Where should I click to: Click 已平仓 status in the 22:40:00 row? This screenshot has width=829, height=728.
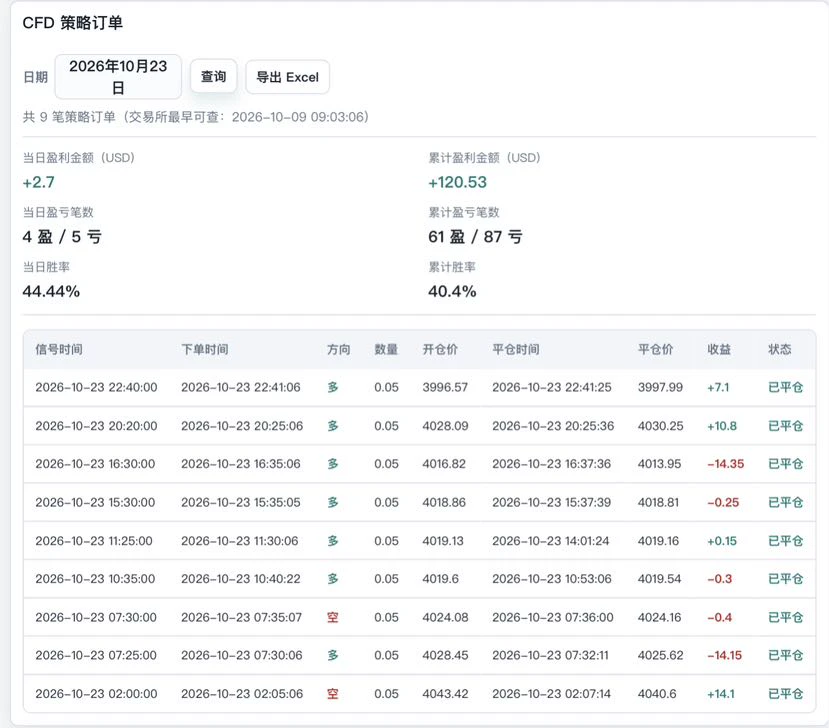point(786,388)
